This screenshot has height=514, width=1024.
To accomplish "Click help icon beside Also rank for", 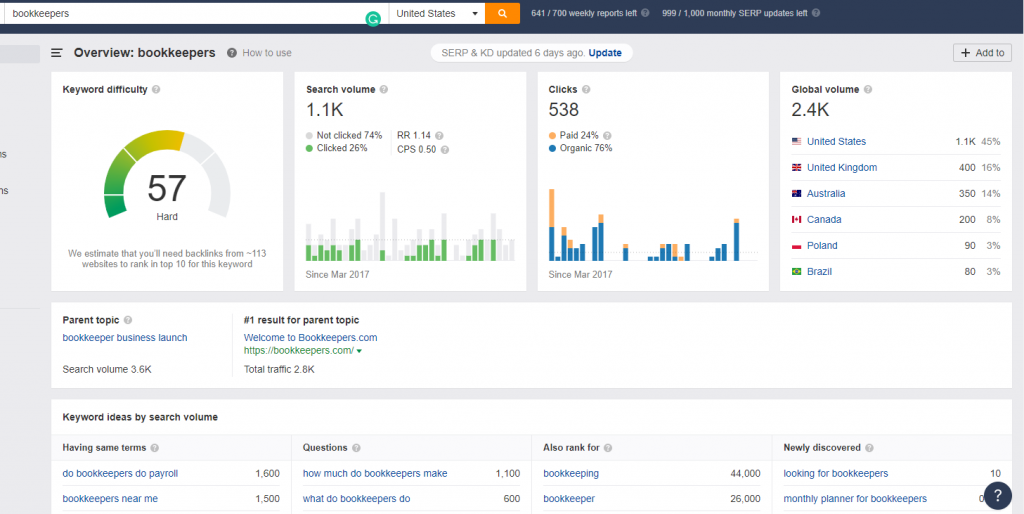I will click(607, 448).
